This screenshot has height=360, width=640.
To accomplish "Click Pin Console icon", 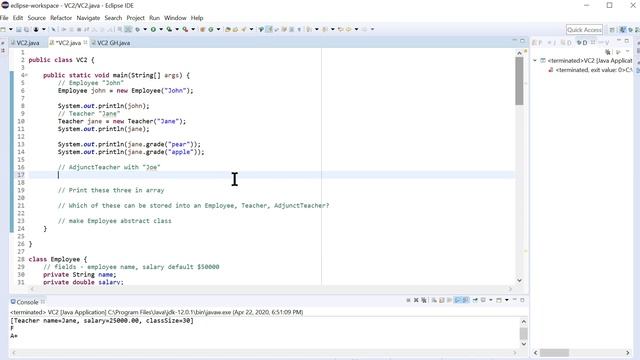I will [475, 300].
